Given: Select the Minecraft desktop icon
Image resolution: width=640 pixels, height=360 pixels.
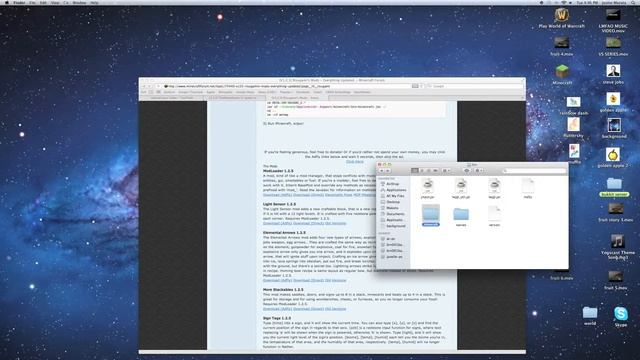Looking at the screenshot, I should click(562, 71).
